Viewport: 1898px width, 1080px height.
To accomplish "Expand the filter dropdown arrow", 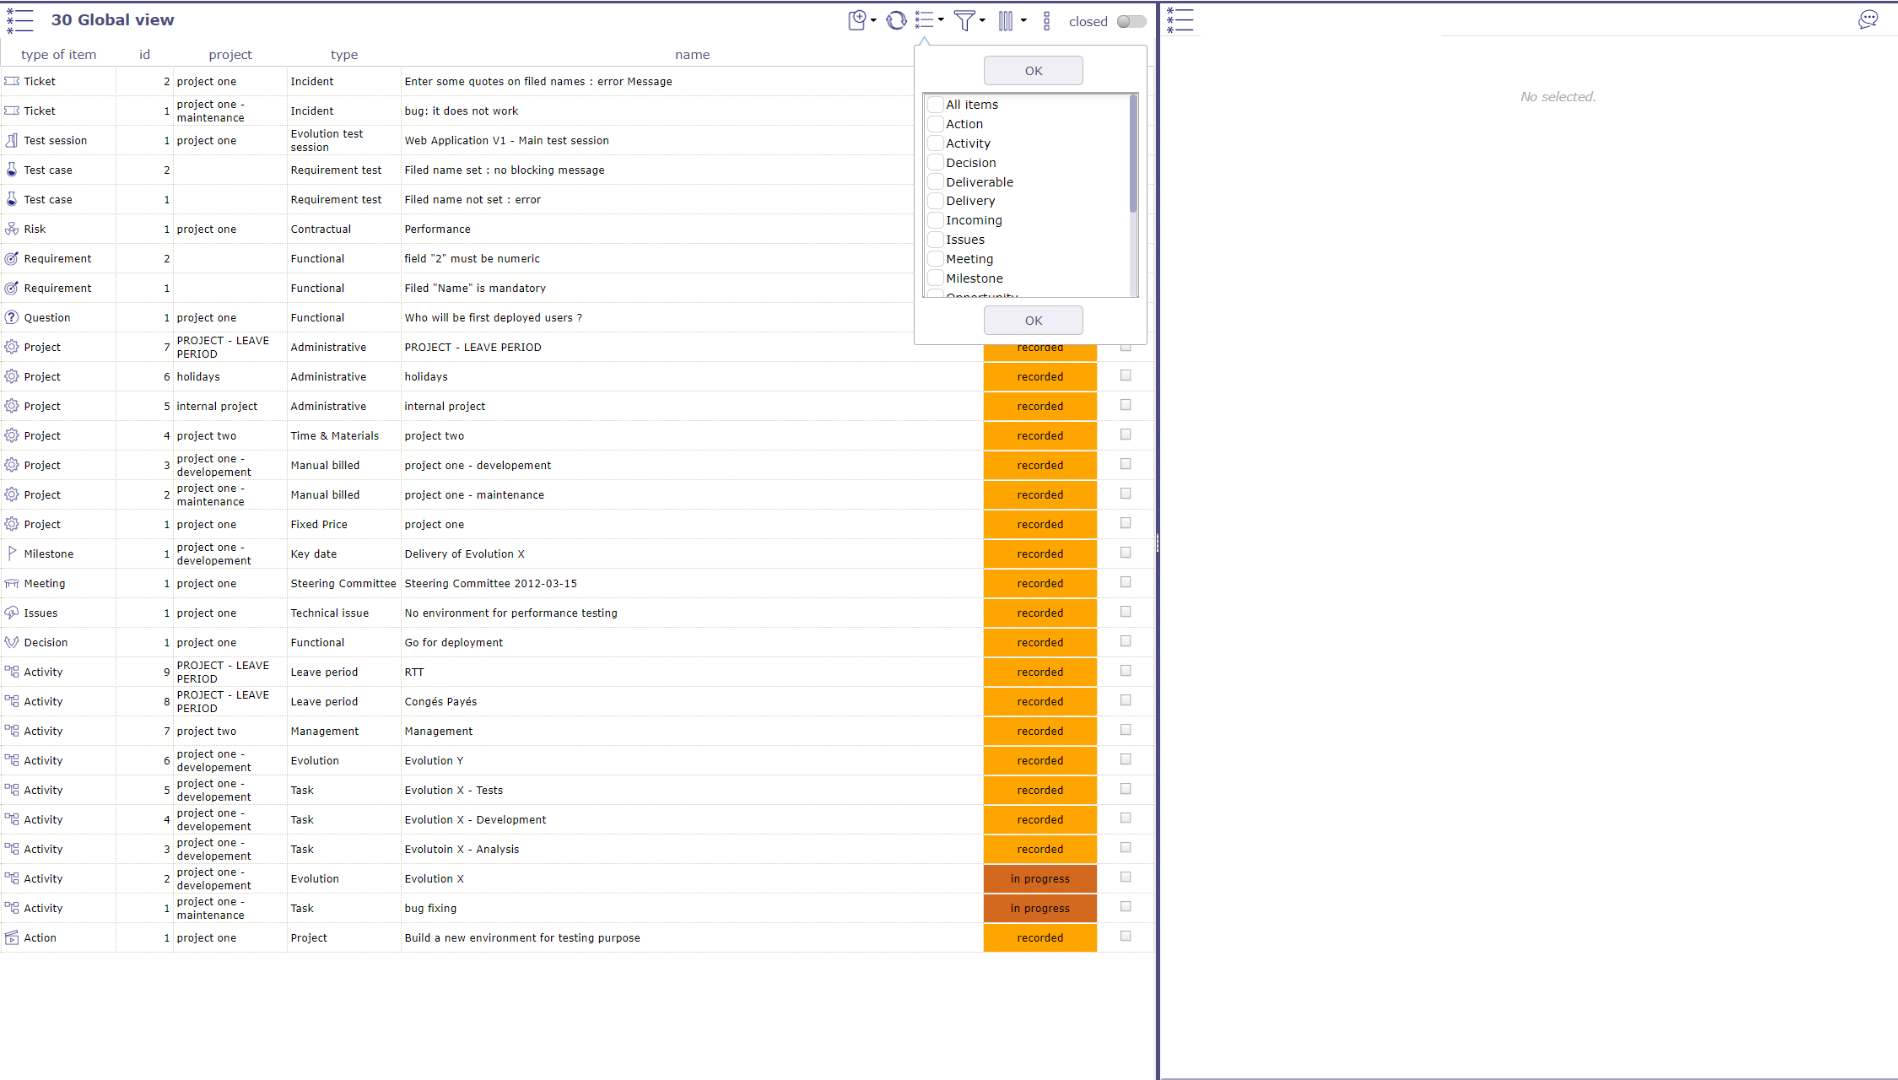I will 982,21.
